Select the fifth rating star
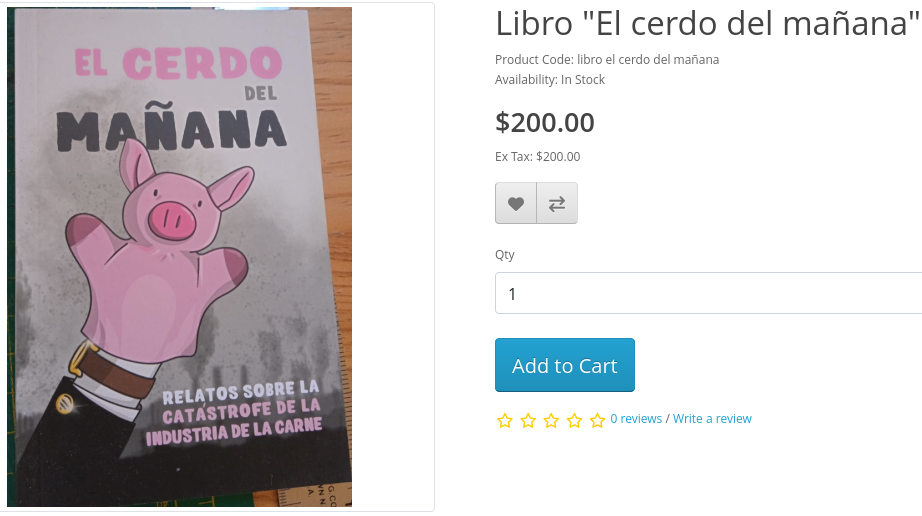The width and height of the screenshot is (922, 516). [597, 420]
